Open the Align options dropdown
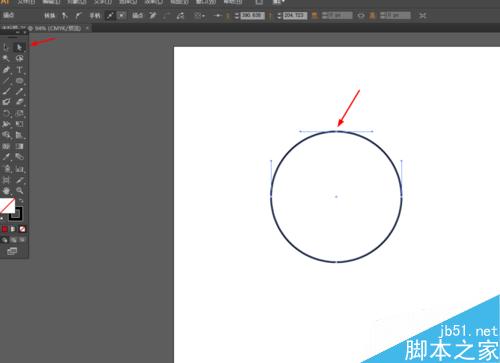Screen dimensions: 500x363 [200, 15]
